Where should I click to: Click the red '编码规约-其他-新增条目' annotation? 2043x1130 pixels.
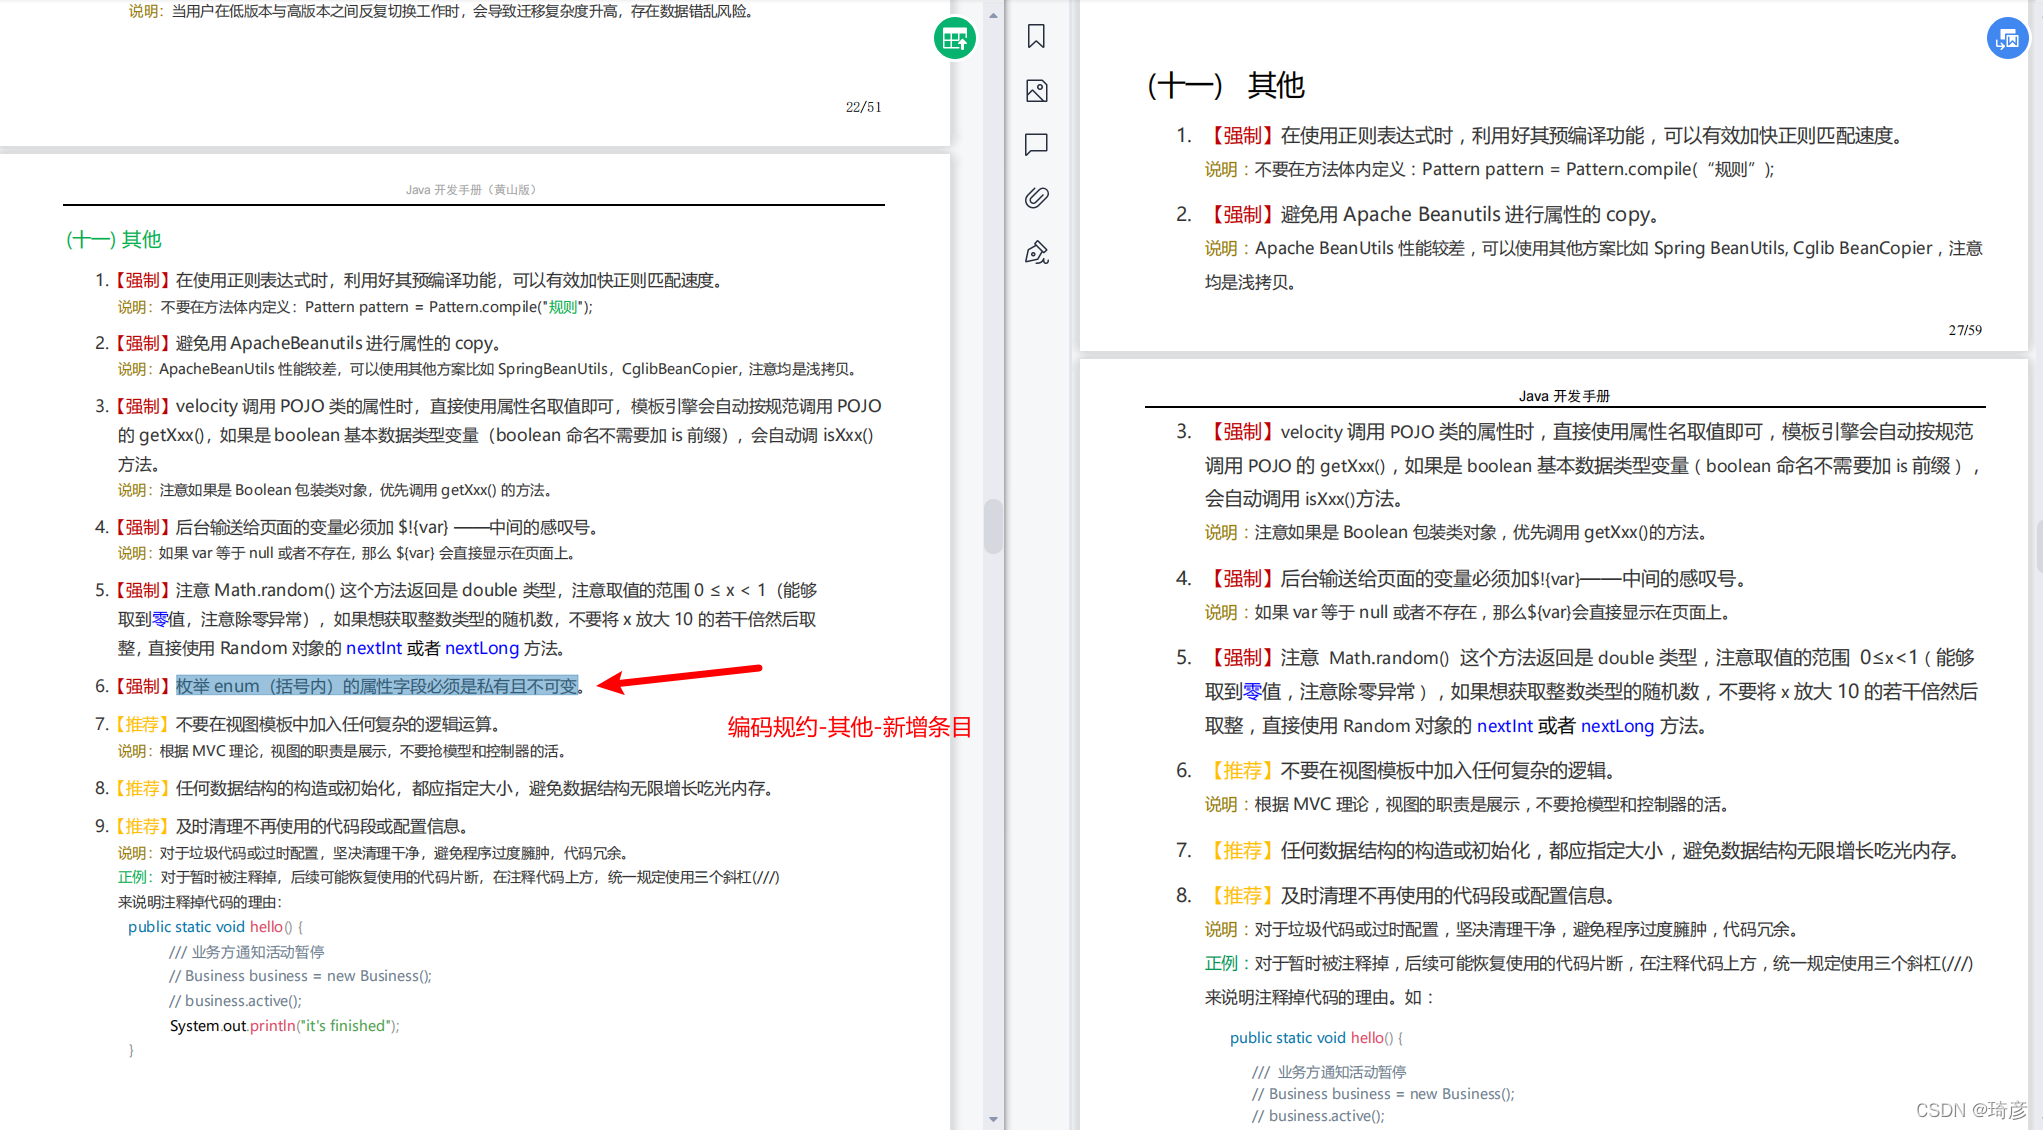[849, 727]
